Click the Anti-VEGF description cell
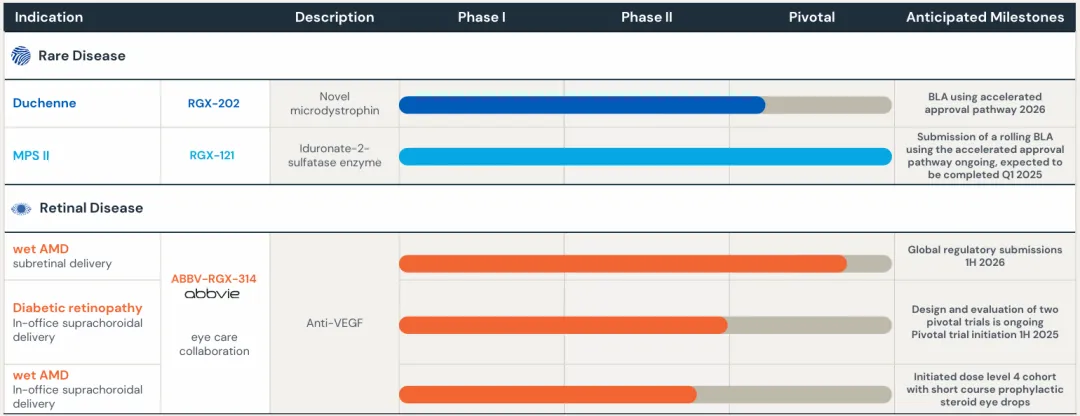The image size is (1080, 416). click(334, 323)
